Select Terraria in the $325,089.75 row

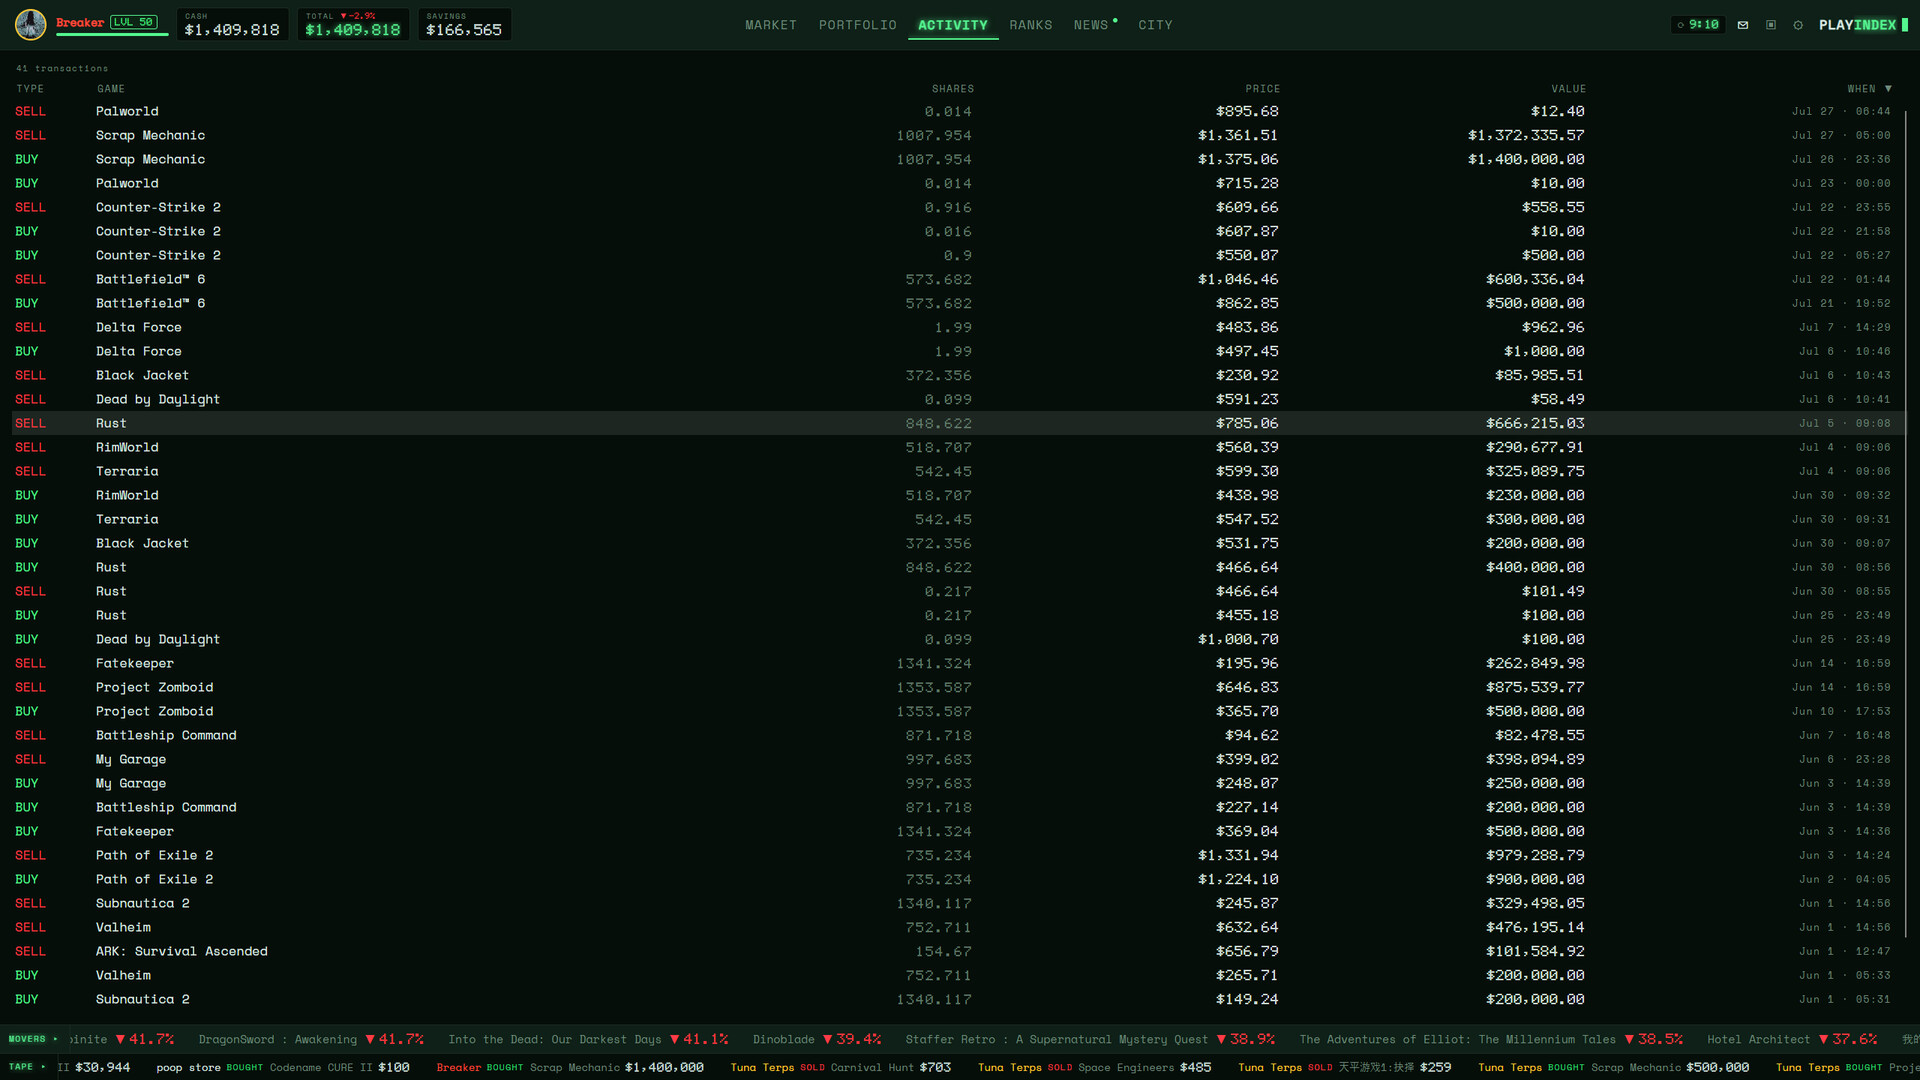click(x=127, y=471)
